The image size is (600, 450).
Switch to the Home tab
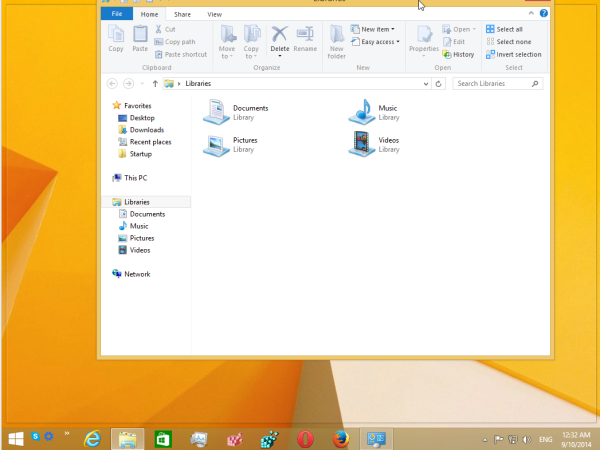pos(149,14)
